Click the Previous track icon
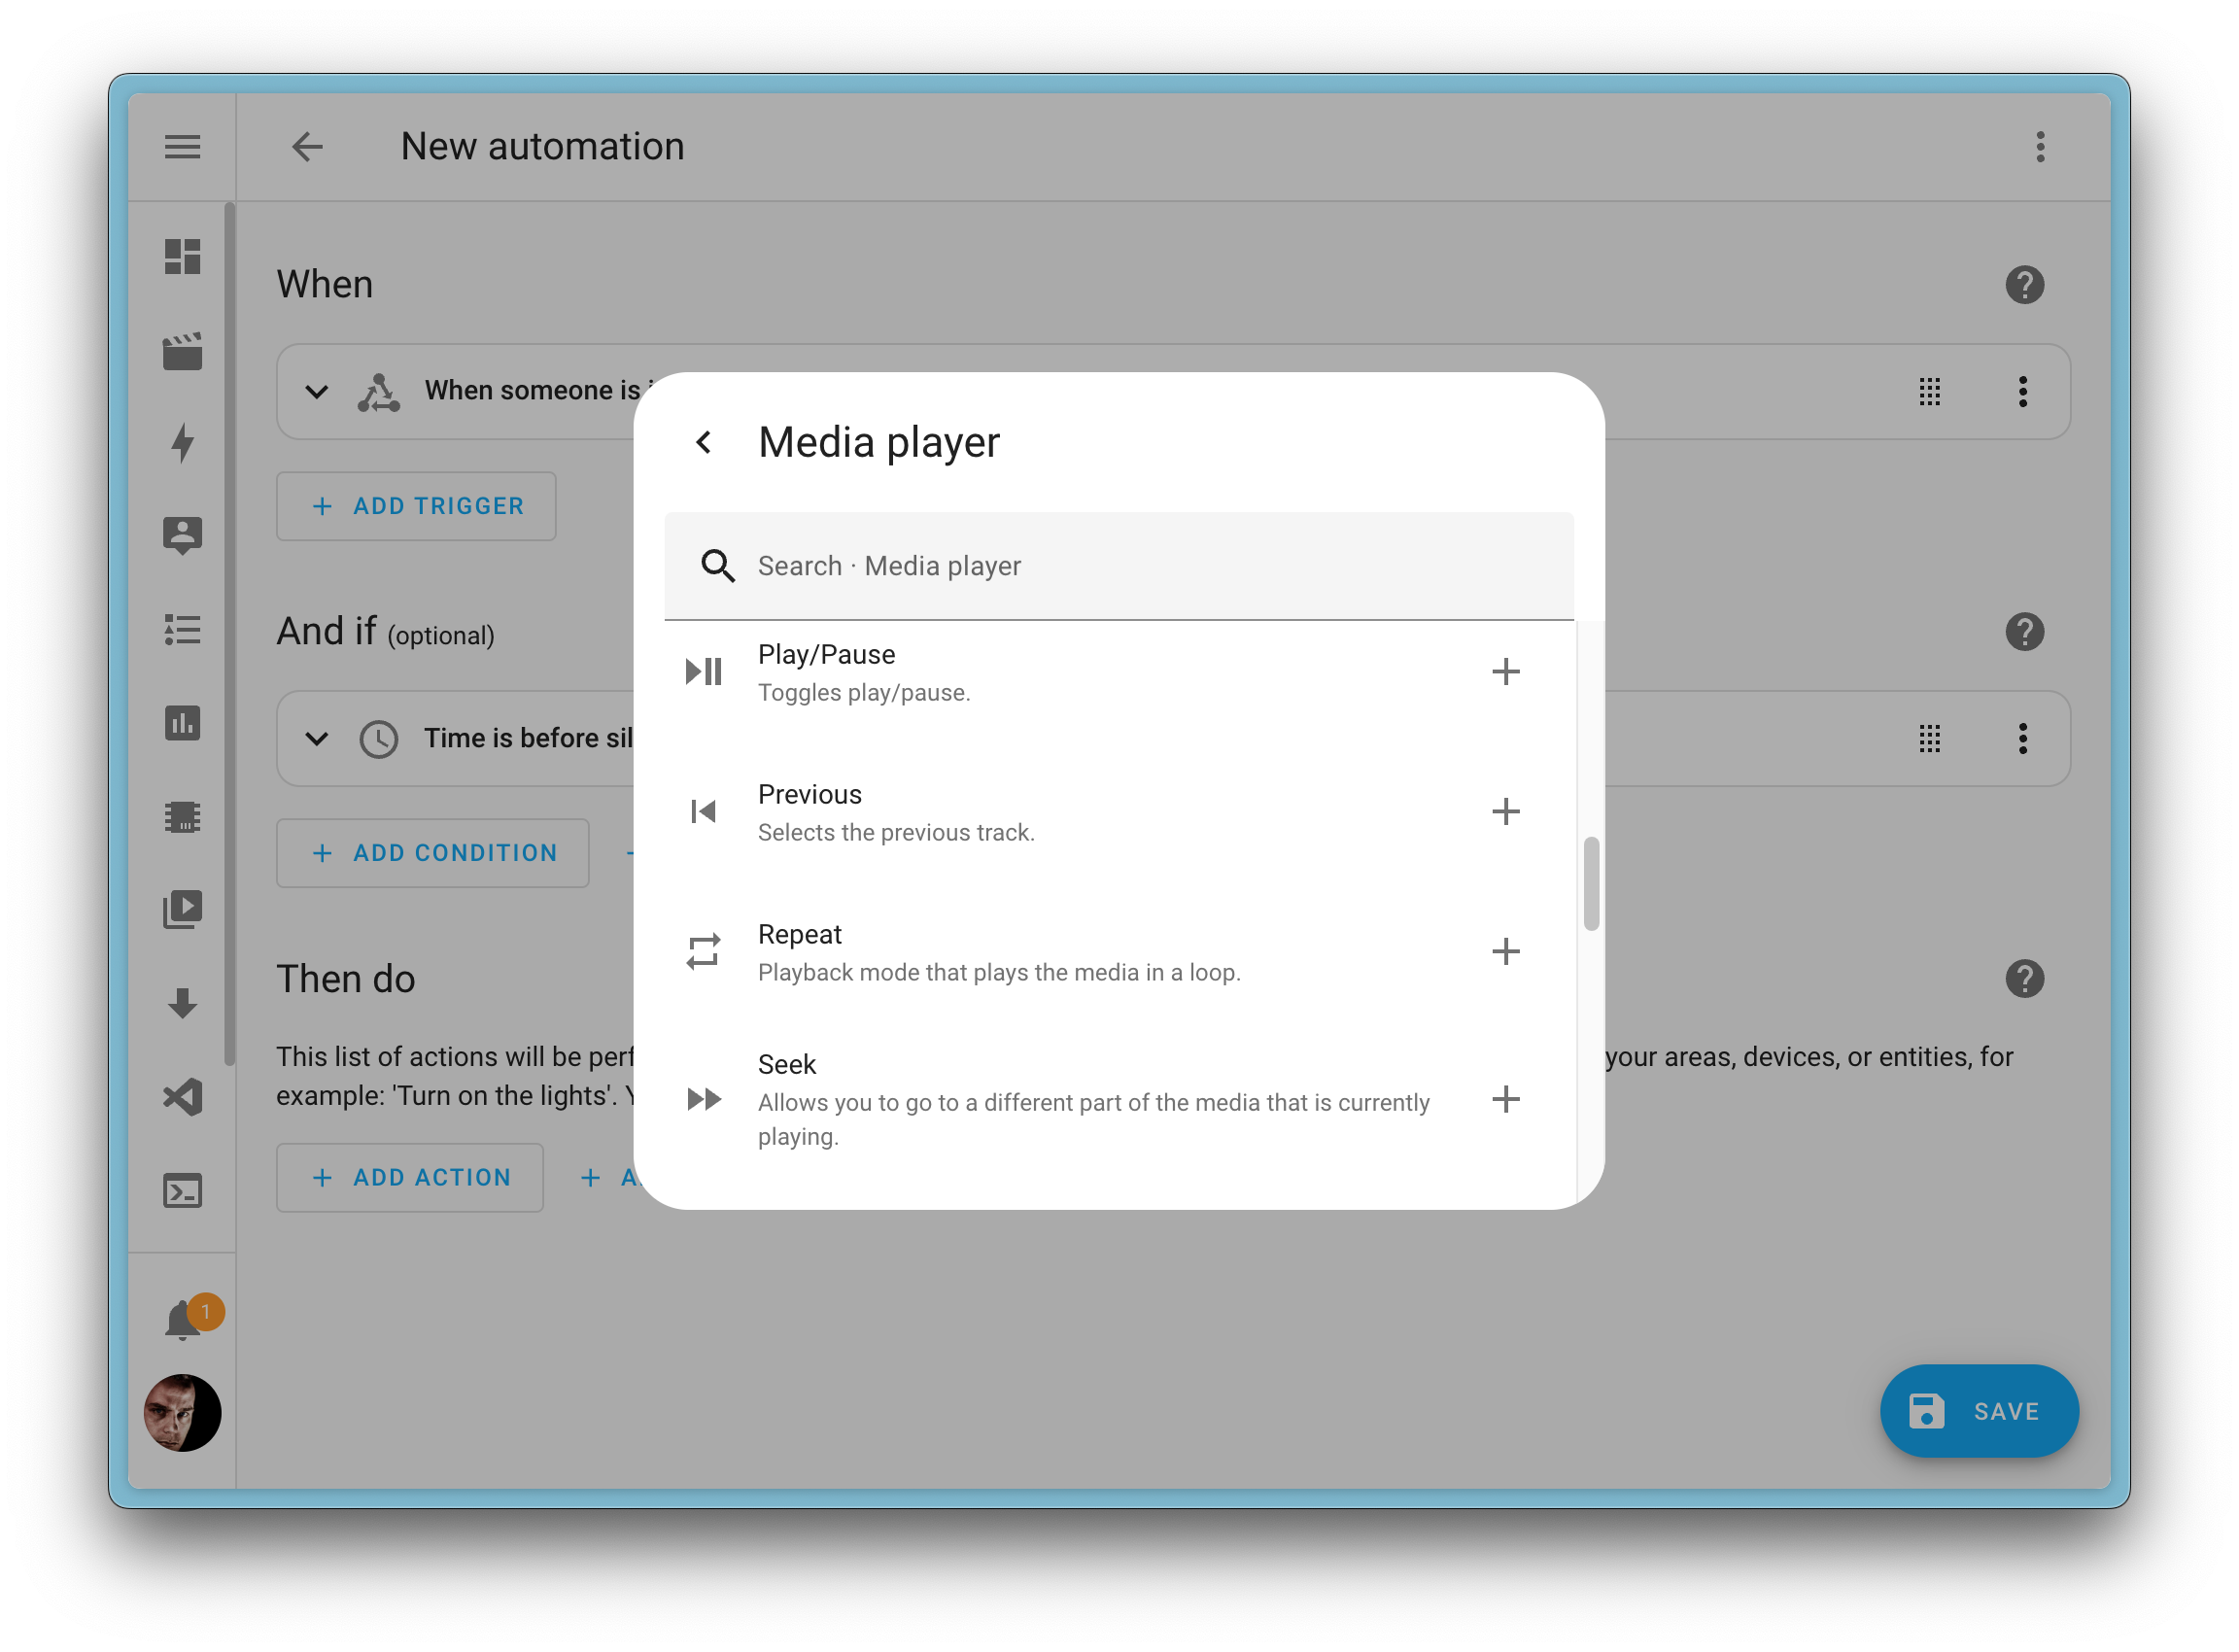Screen dimensions: 2239x1652 704,810
